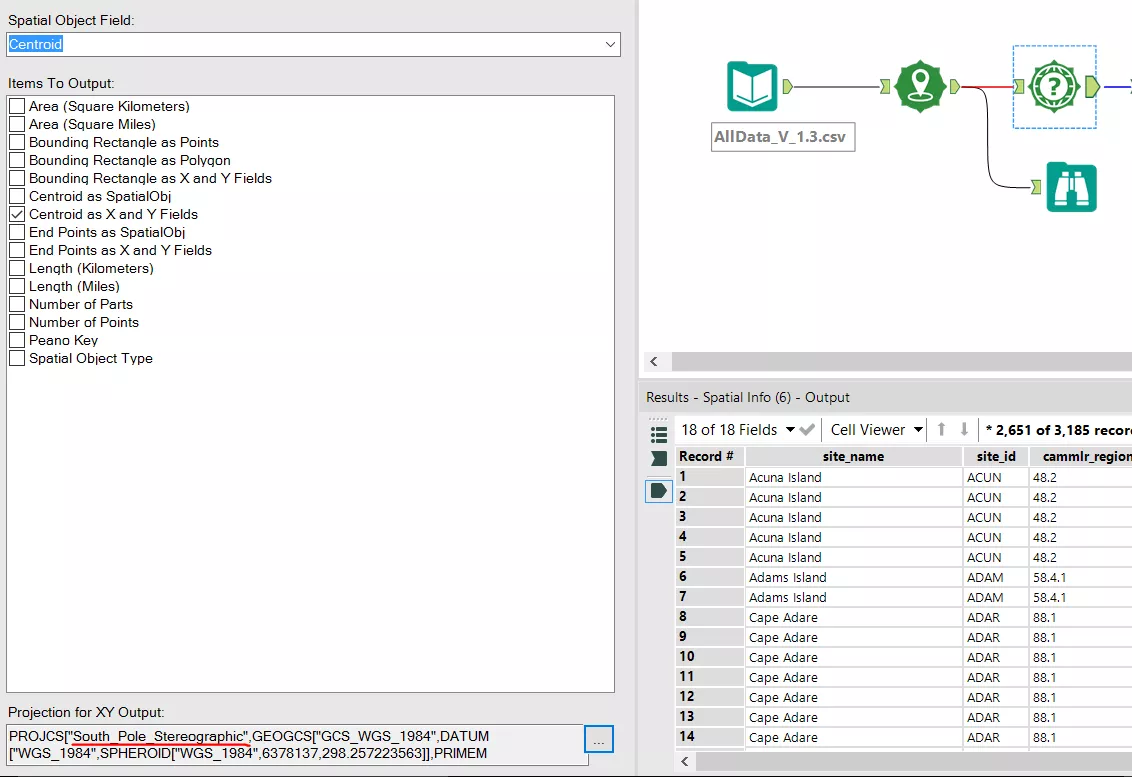Screen dimensions: 1132x777
Task: Click canvas horizontal scrollbar left arrow
Action: tap(654, 362)
